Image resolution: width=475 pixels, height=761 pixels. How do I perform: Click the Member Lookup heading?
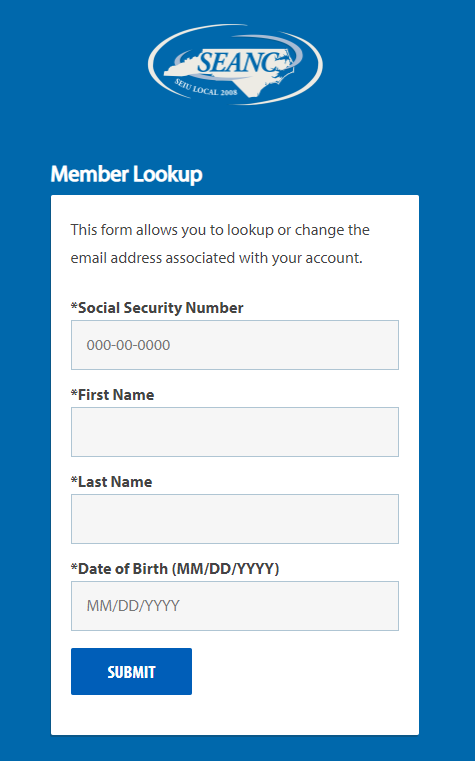click(127, 174)
